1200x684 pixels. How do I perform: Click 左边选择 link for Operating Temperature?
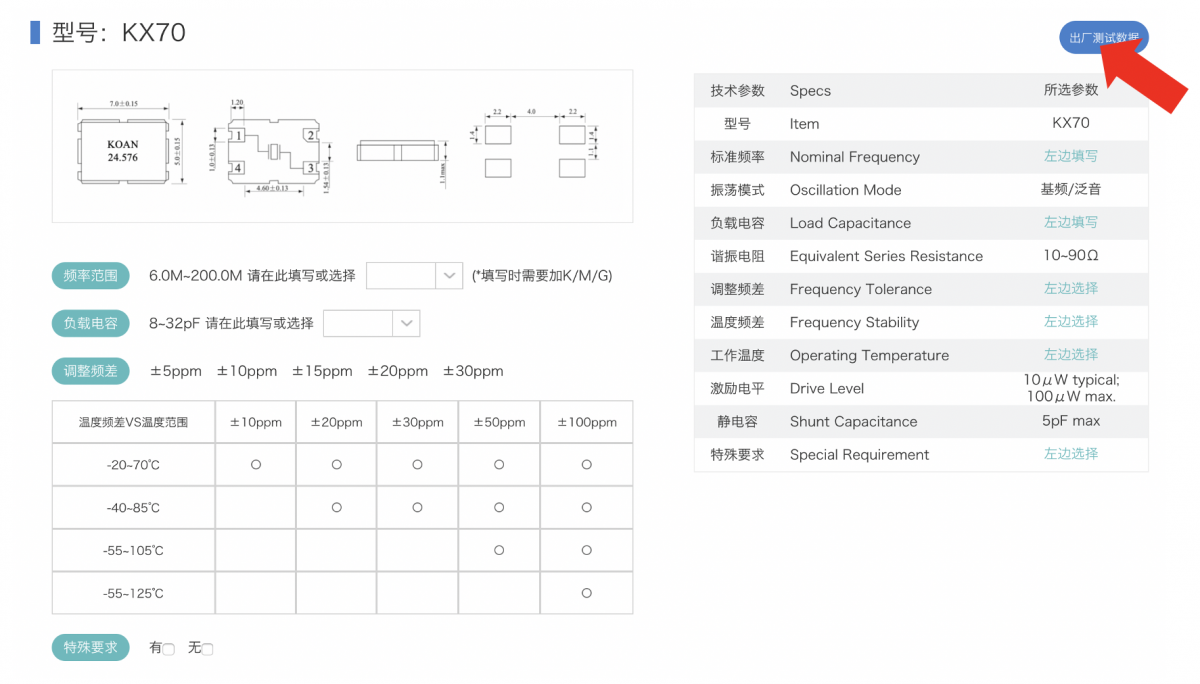pyautogui.click(x=1070, y=354)
